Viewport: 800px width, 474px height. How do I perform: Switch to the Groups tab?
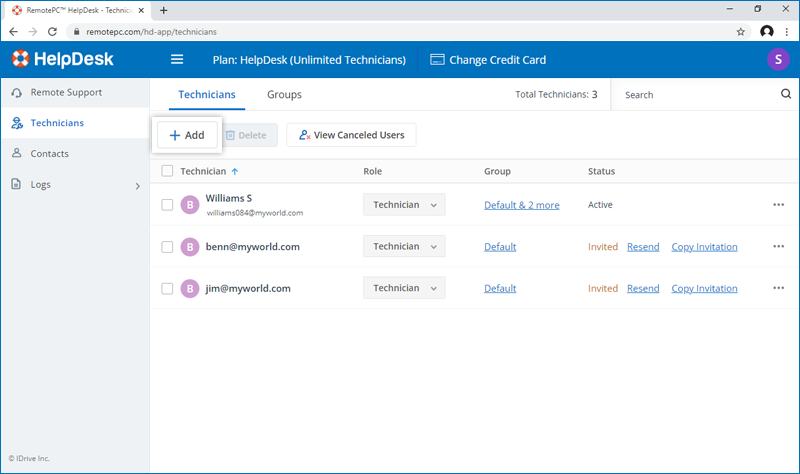click(284, 94)
